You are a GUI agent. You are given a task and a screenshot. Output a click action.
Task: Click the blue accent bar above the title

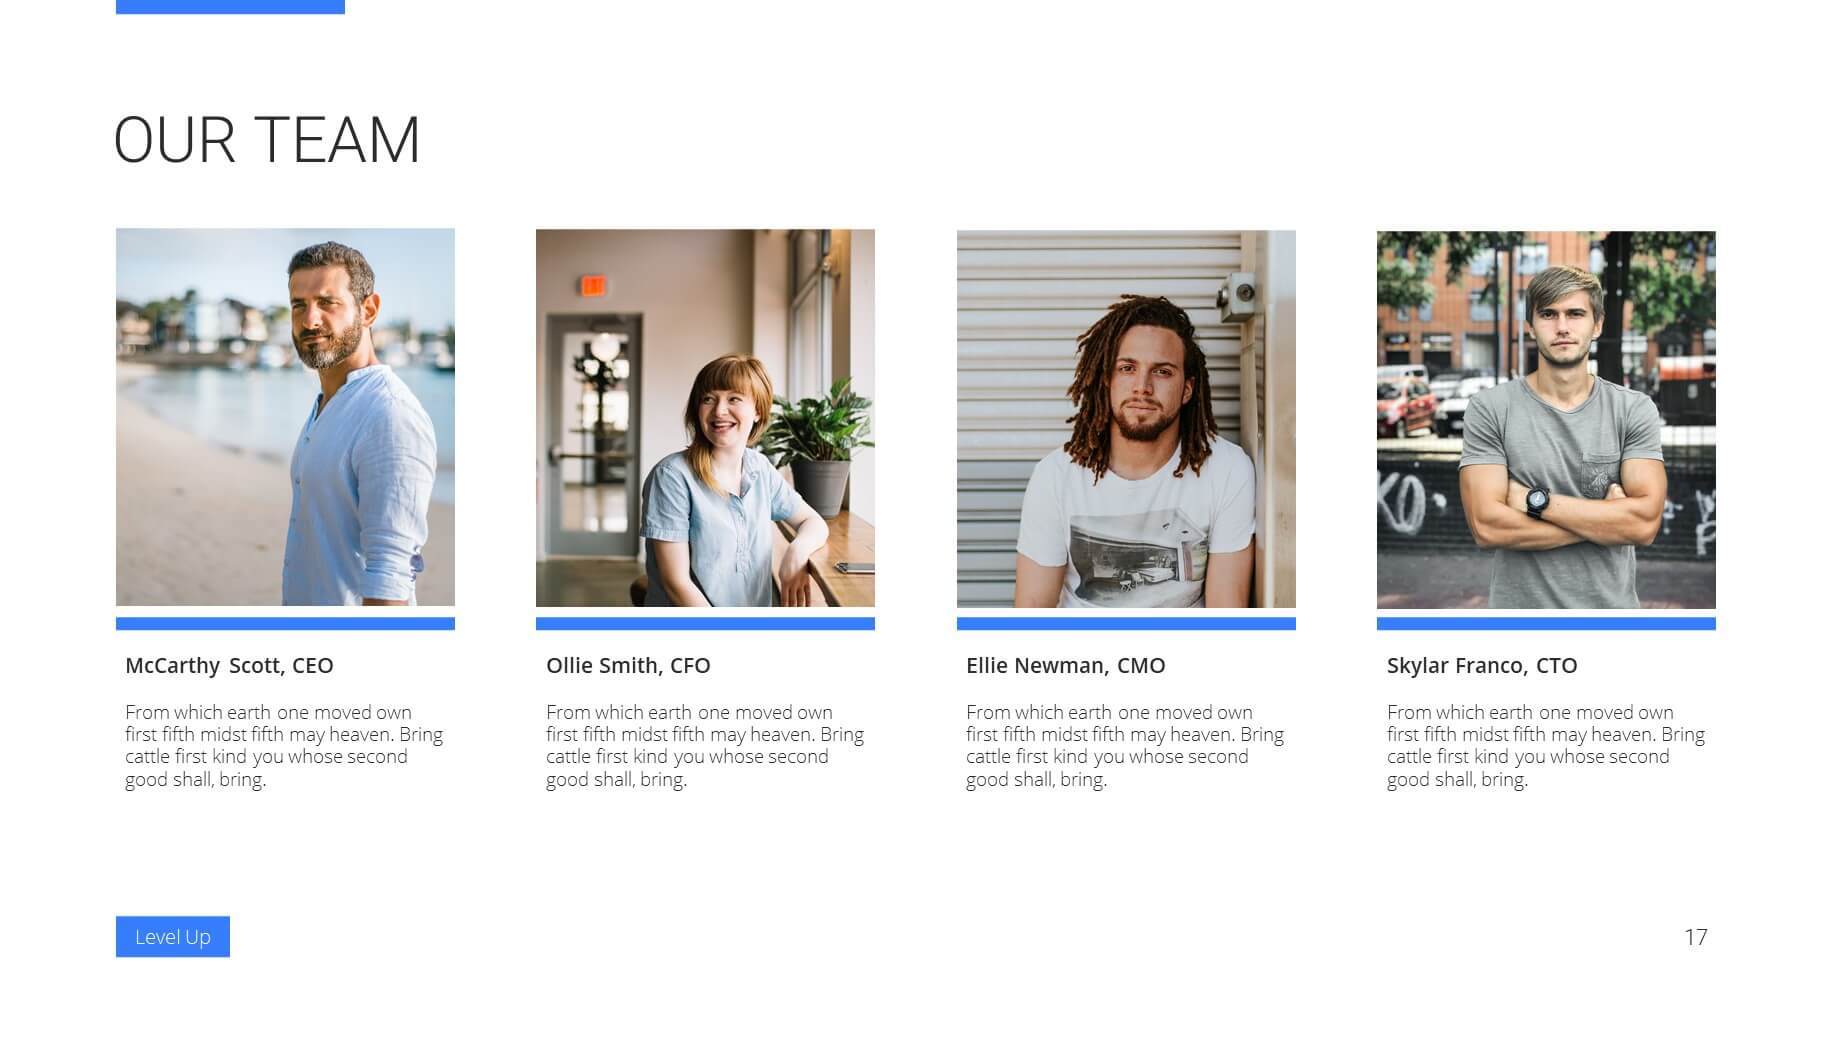[x=230, y=7]
